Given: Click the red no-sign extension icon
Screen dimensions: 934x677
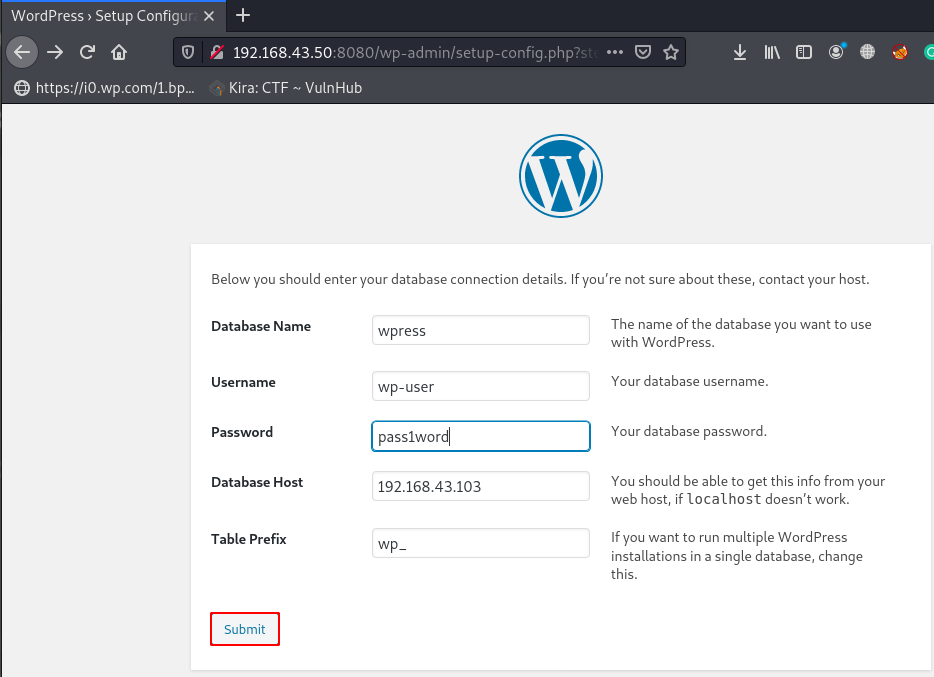Looking at the screenshot, I should tap(899, 52).
